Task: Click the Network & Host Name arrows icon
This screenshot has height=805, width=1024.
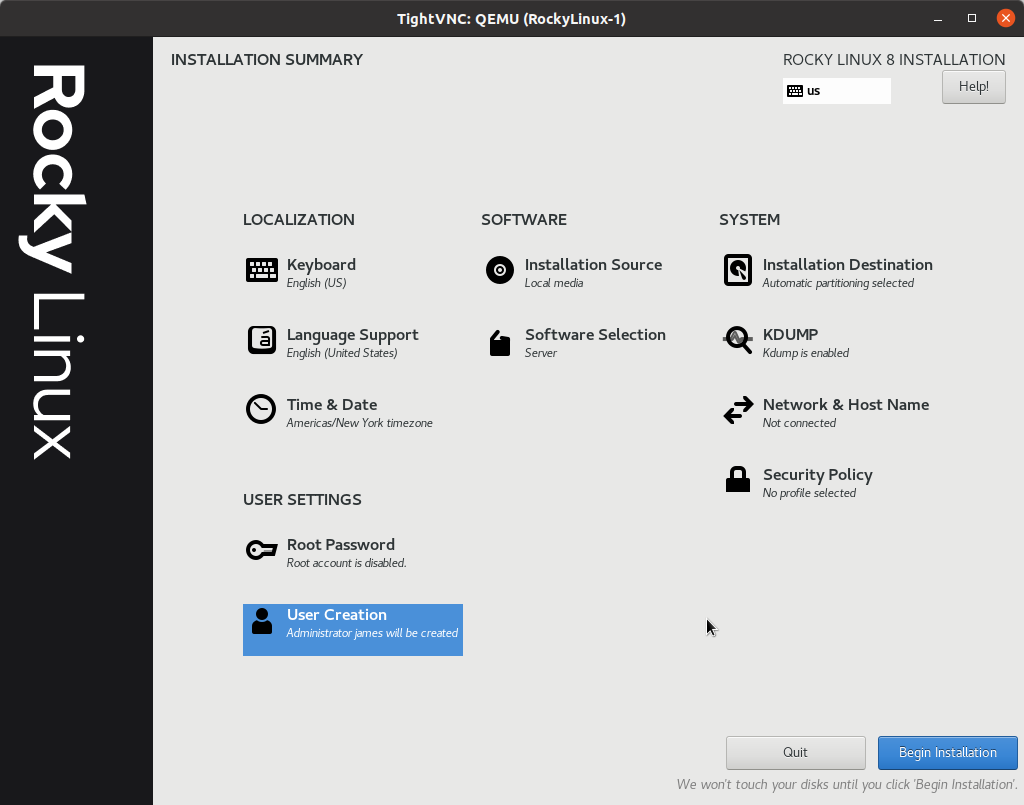Action: (738, 410)
